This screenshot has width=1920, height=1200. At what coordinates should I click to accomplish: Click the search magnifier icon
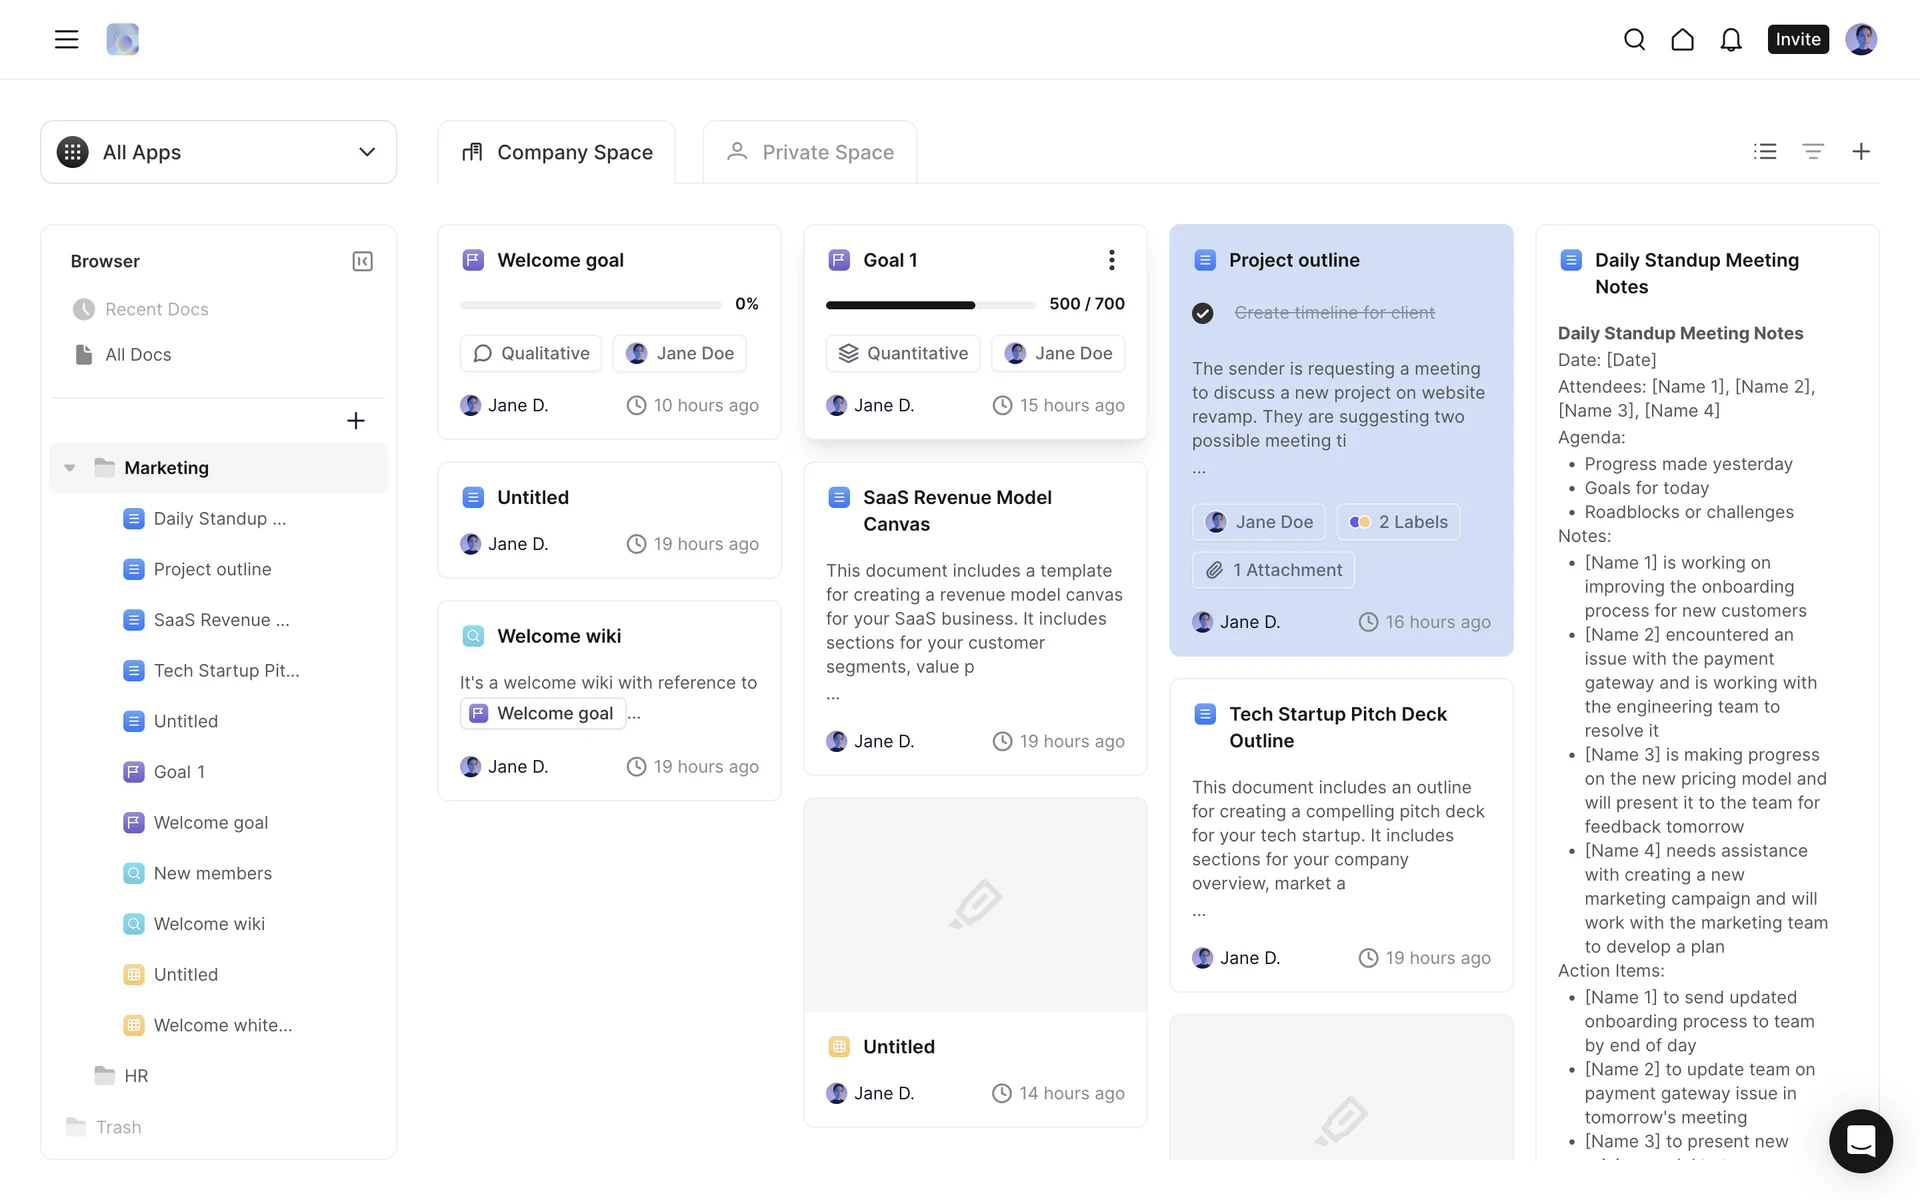pyautogui.click(x=1634, y=39)
